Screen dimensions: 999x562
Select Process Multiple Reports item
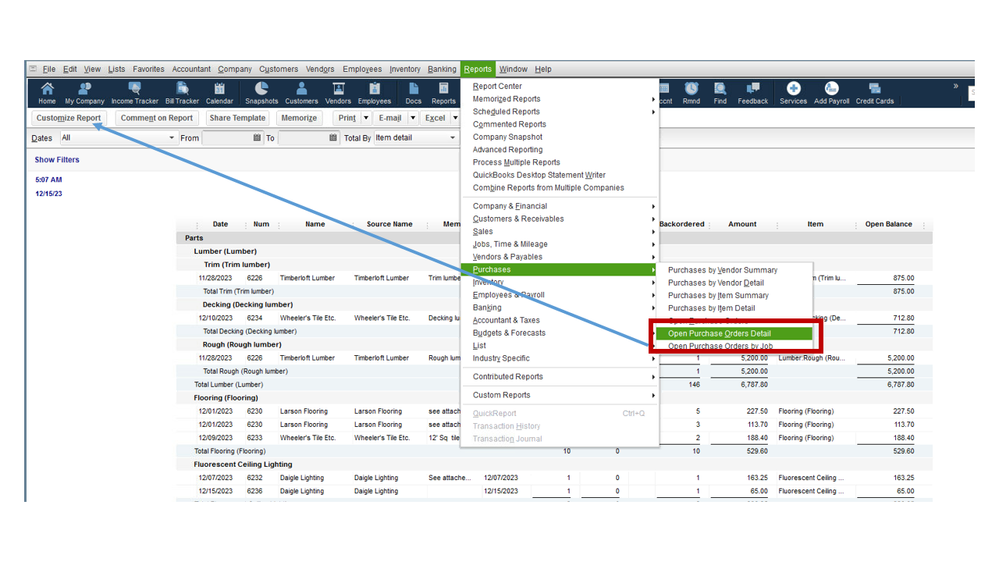(x=559, y=162)
